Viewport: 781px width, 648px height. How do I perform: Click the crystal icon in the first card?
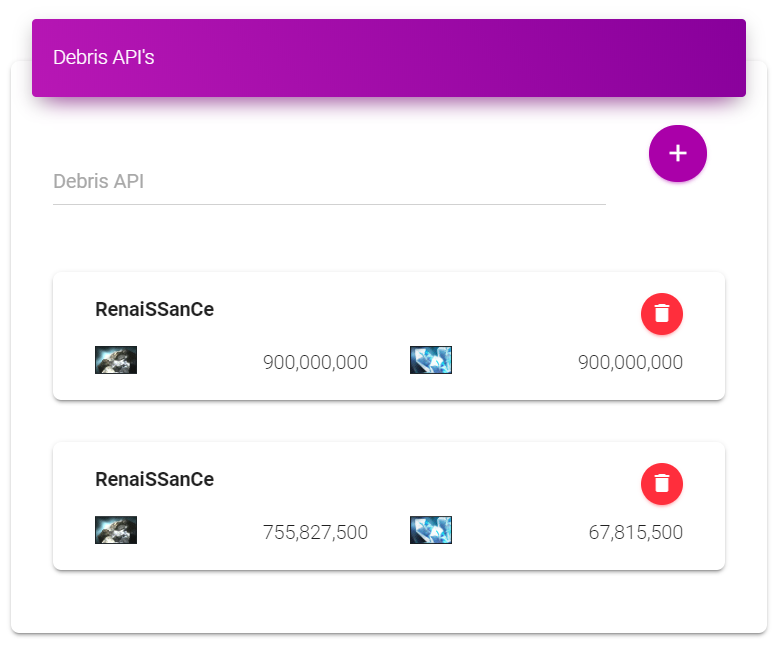(x=431, y=360)
